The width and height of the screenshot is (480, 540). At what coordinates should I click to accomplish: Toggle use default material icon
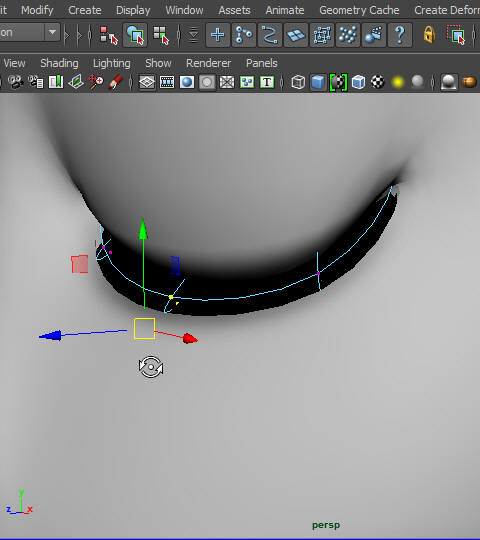click(x=338, y=82)
